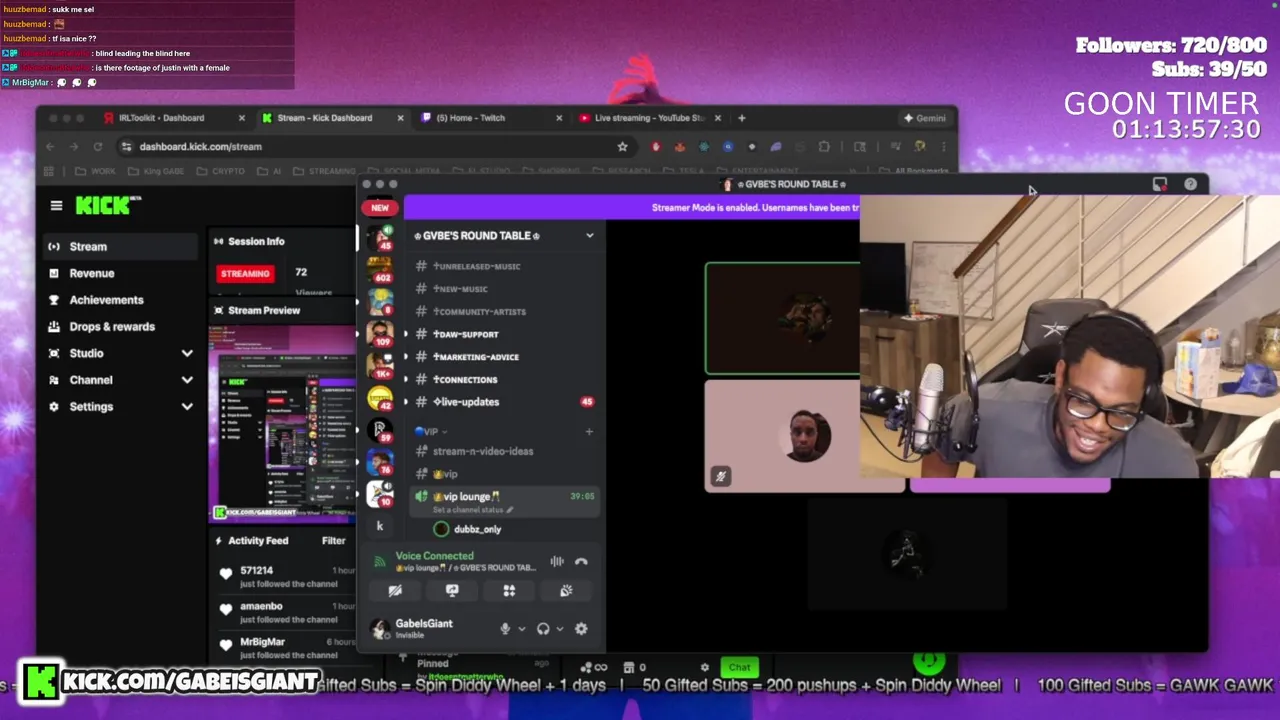Viewport: 1280px width, 720px height.
Task: Open the Discord server with badge 602
Action: tap(379, 270)
